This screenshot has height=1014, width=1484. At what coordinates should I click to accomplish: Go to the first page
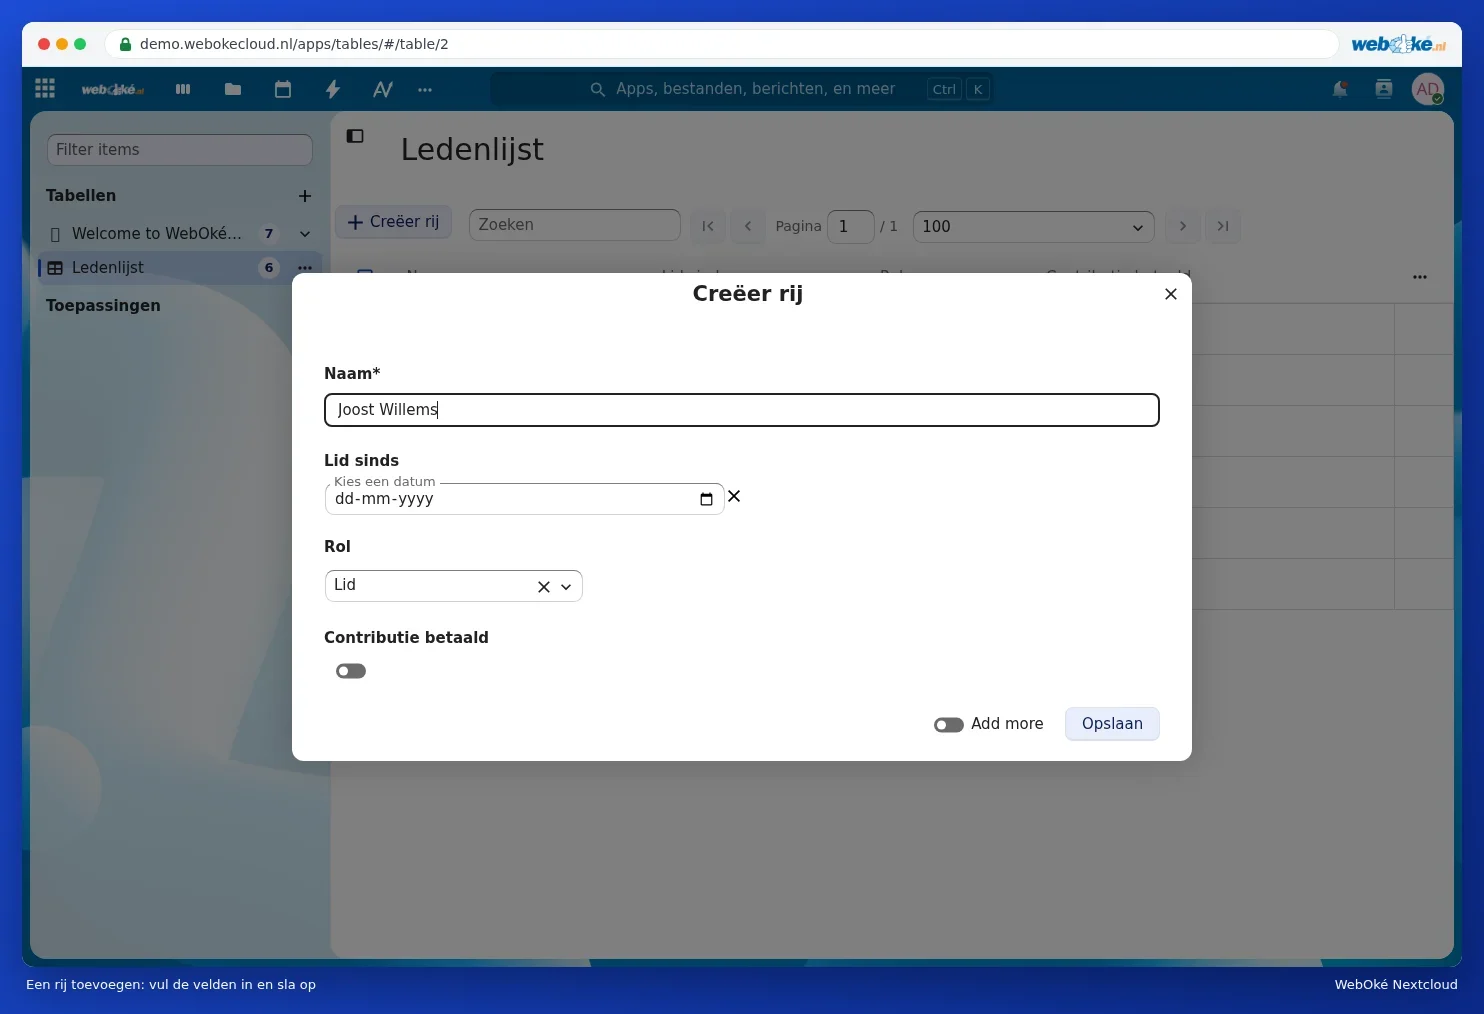708,226
